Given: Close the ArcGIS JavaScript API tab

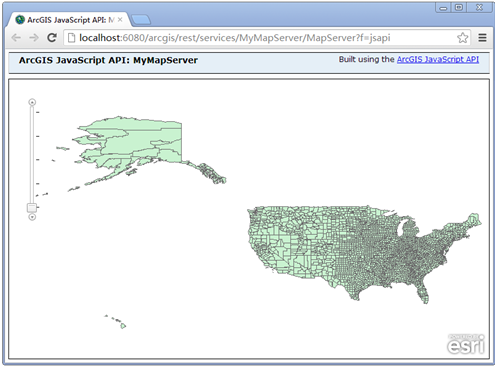Looking at the screenshot, I should point(120,20).
